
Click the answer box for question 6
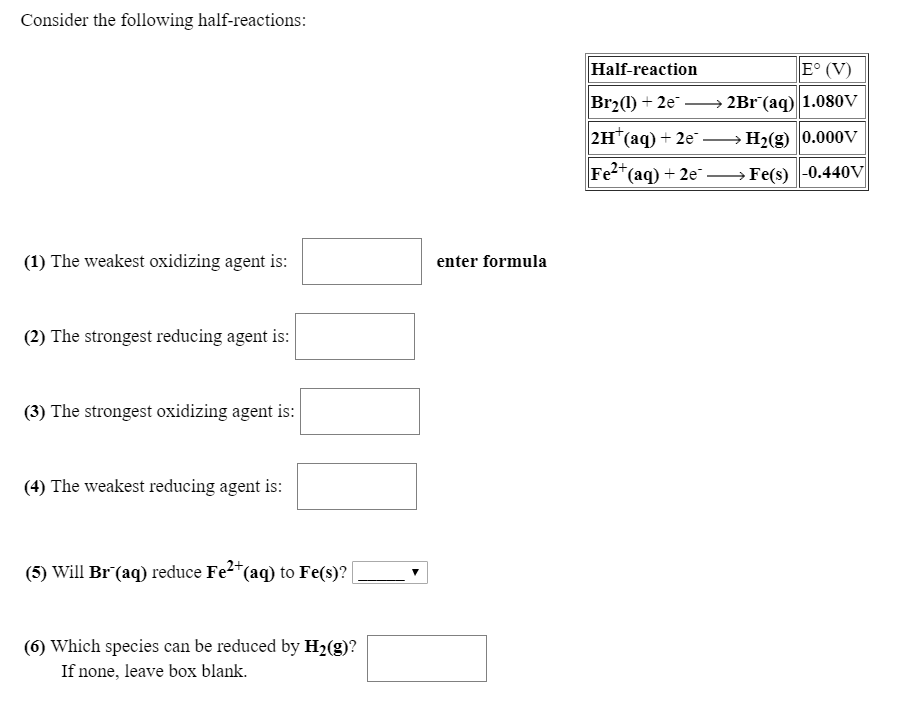[x=426, y=657]
